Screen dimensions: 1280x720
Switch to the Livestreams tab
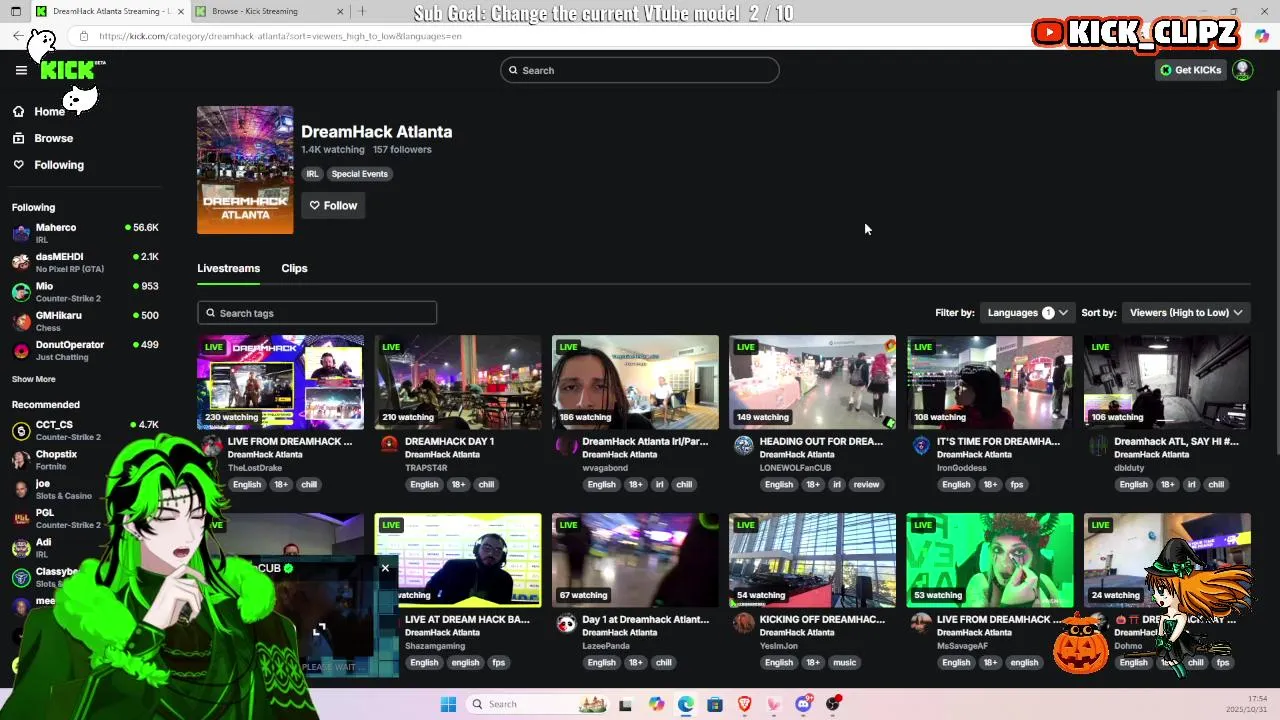point(228,268)
